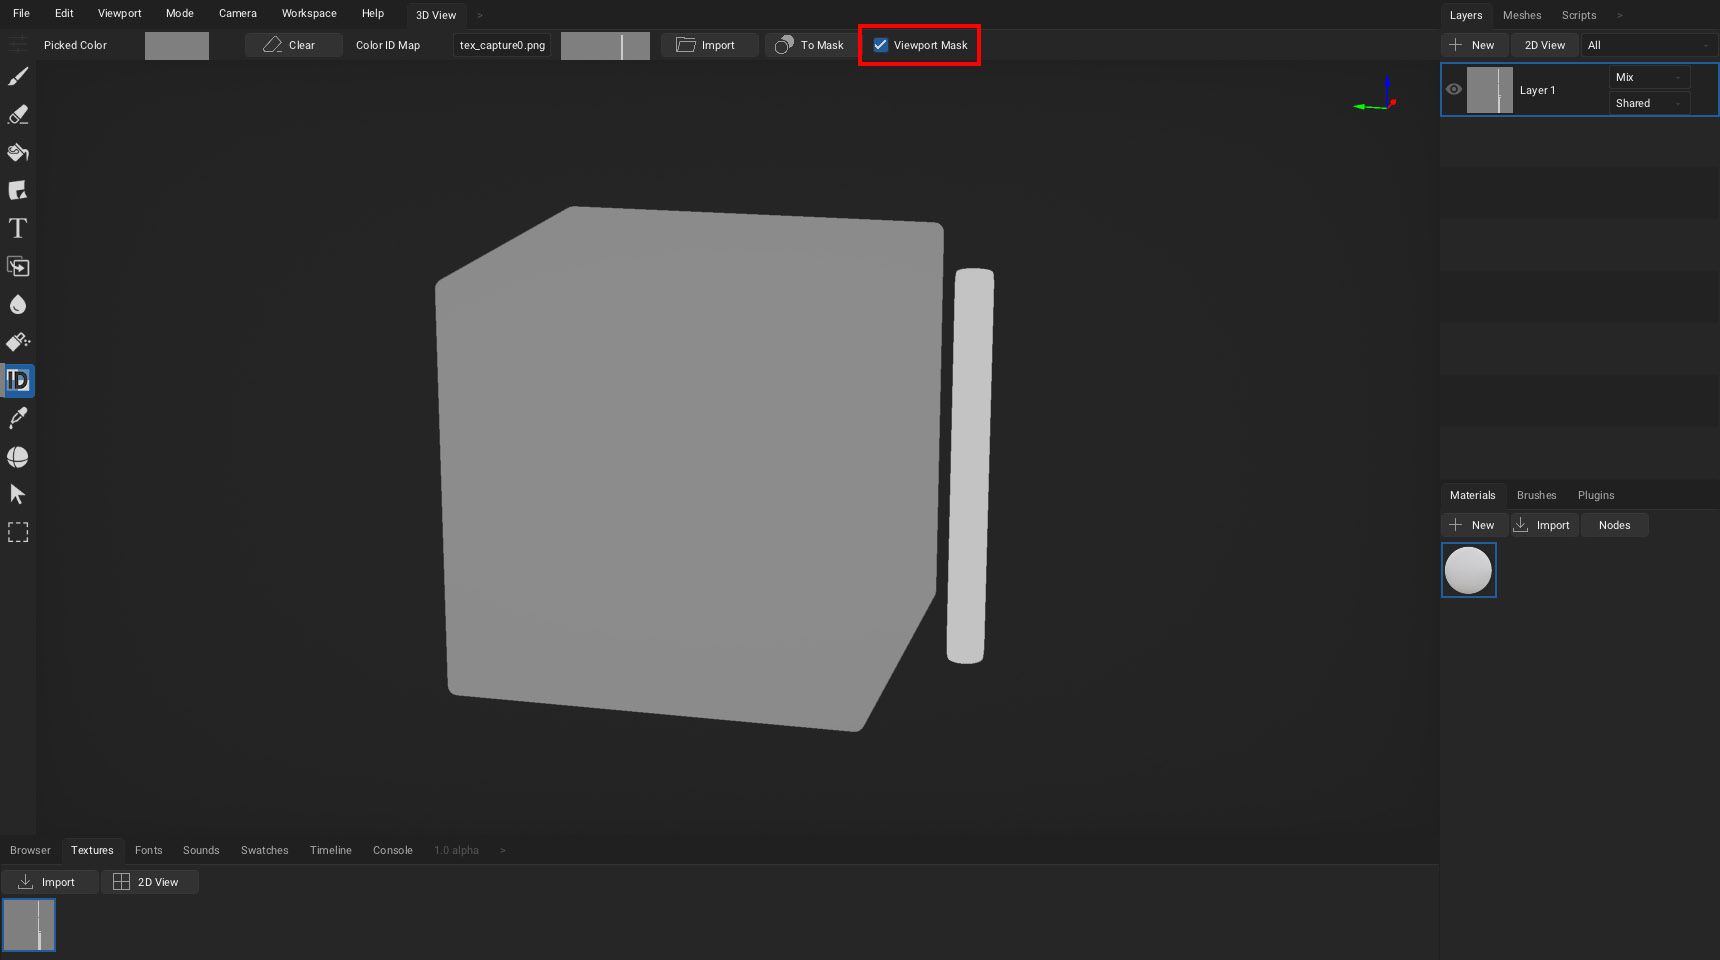
Task: Open the Mode menu
Action: [180, 13]
